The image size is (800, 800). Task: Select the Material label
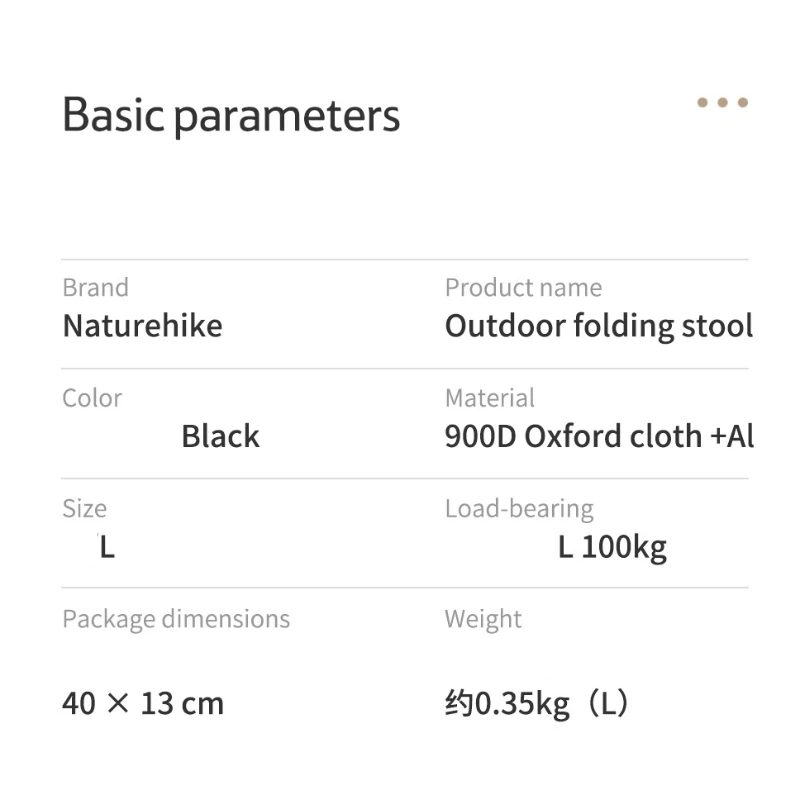[490, 398]
